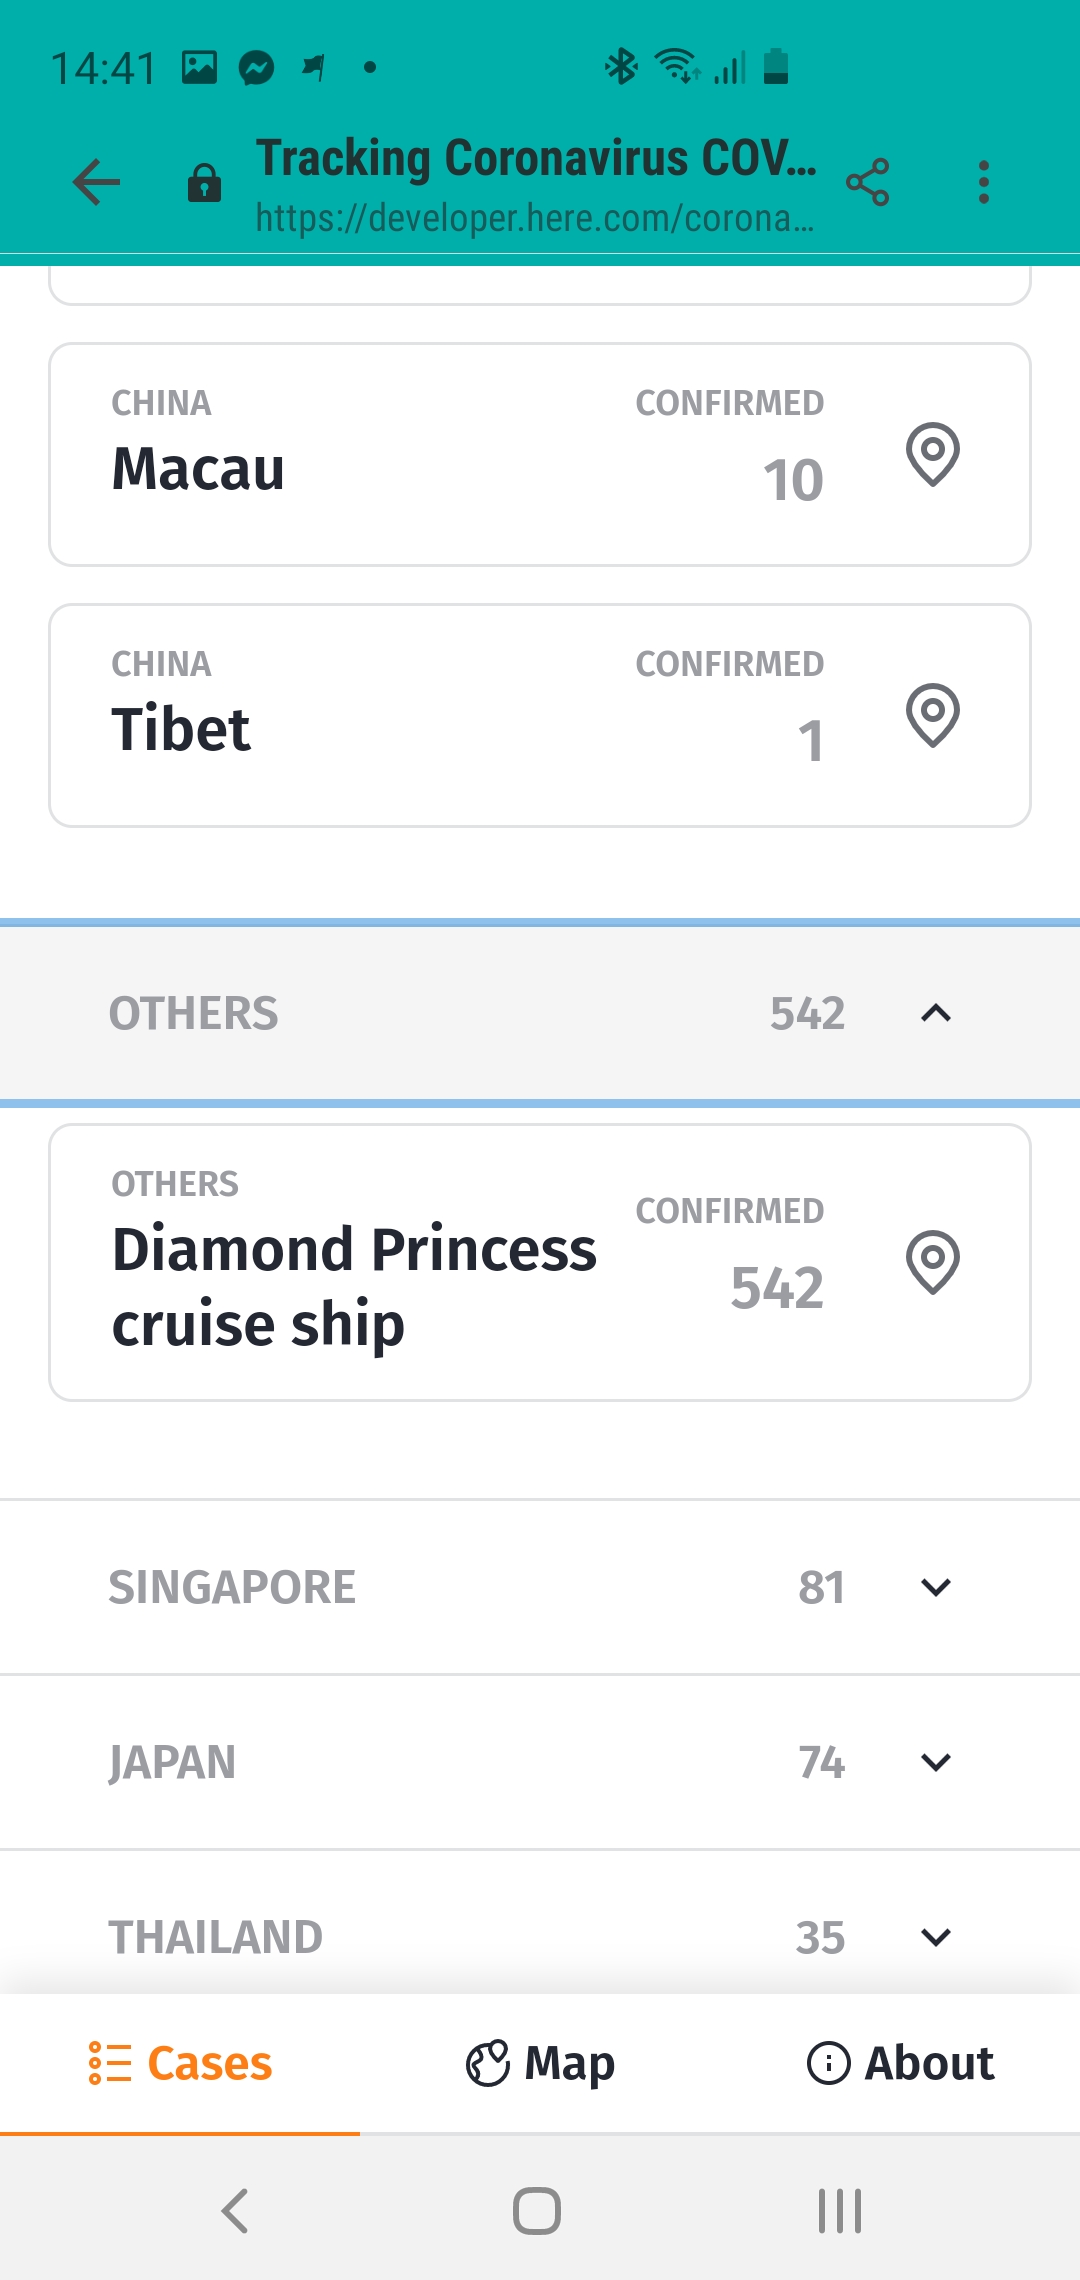Tap the Tibet region card
Viewport: 1080px width, 2280px height.
(400, 715)
